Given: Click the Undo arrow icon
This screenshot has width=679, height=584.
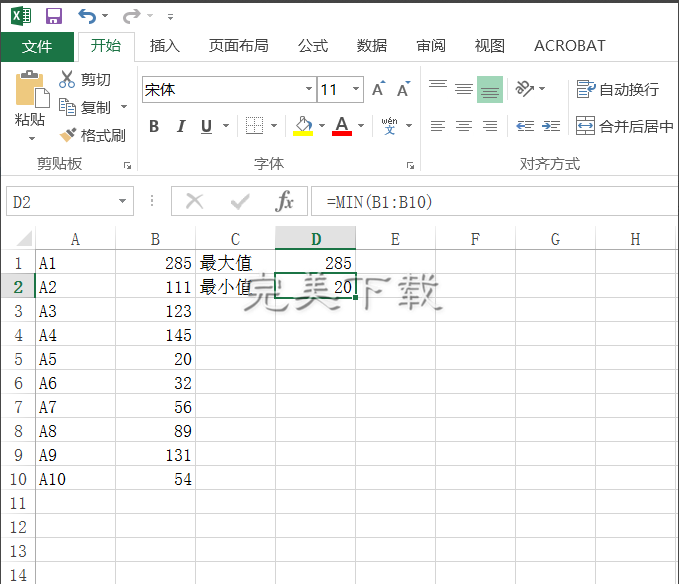Looking at the screenshot, I should (87, 16).
